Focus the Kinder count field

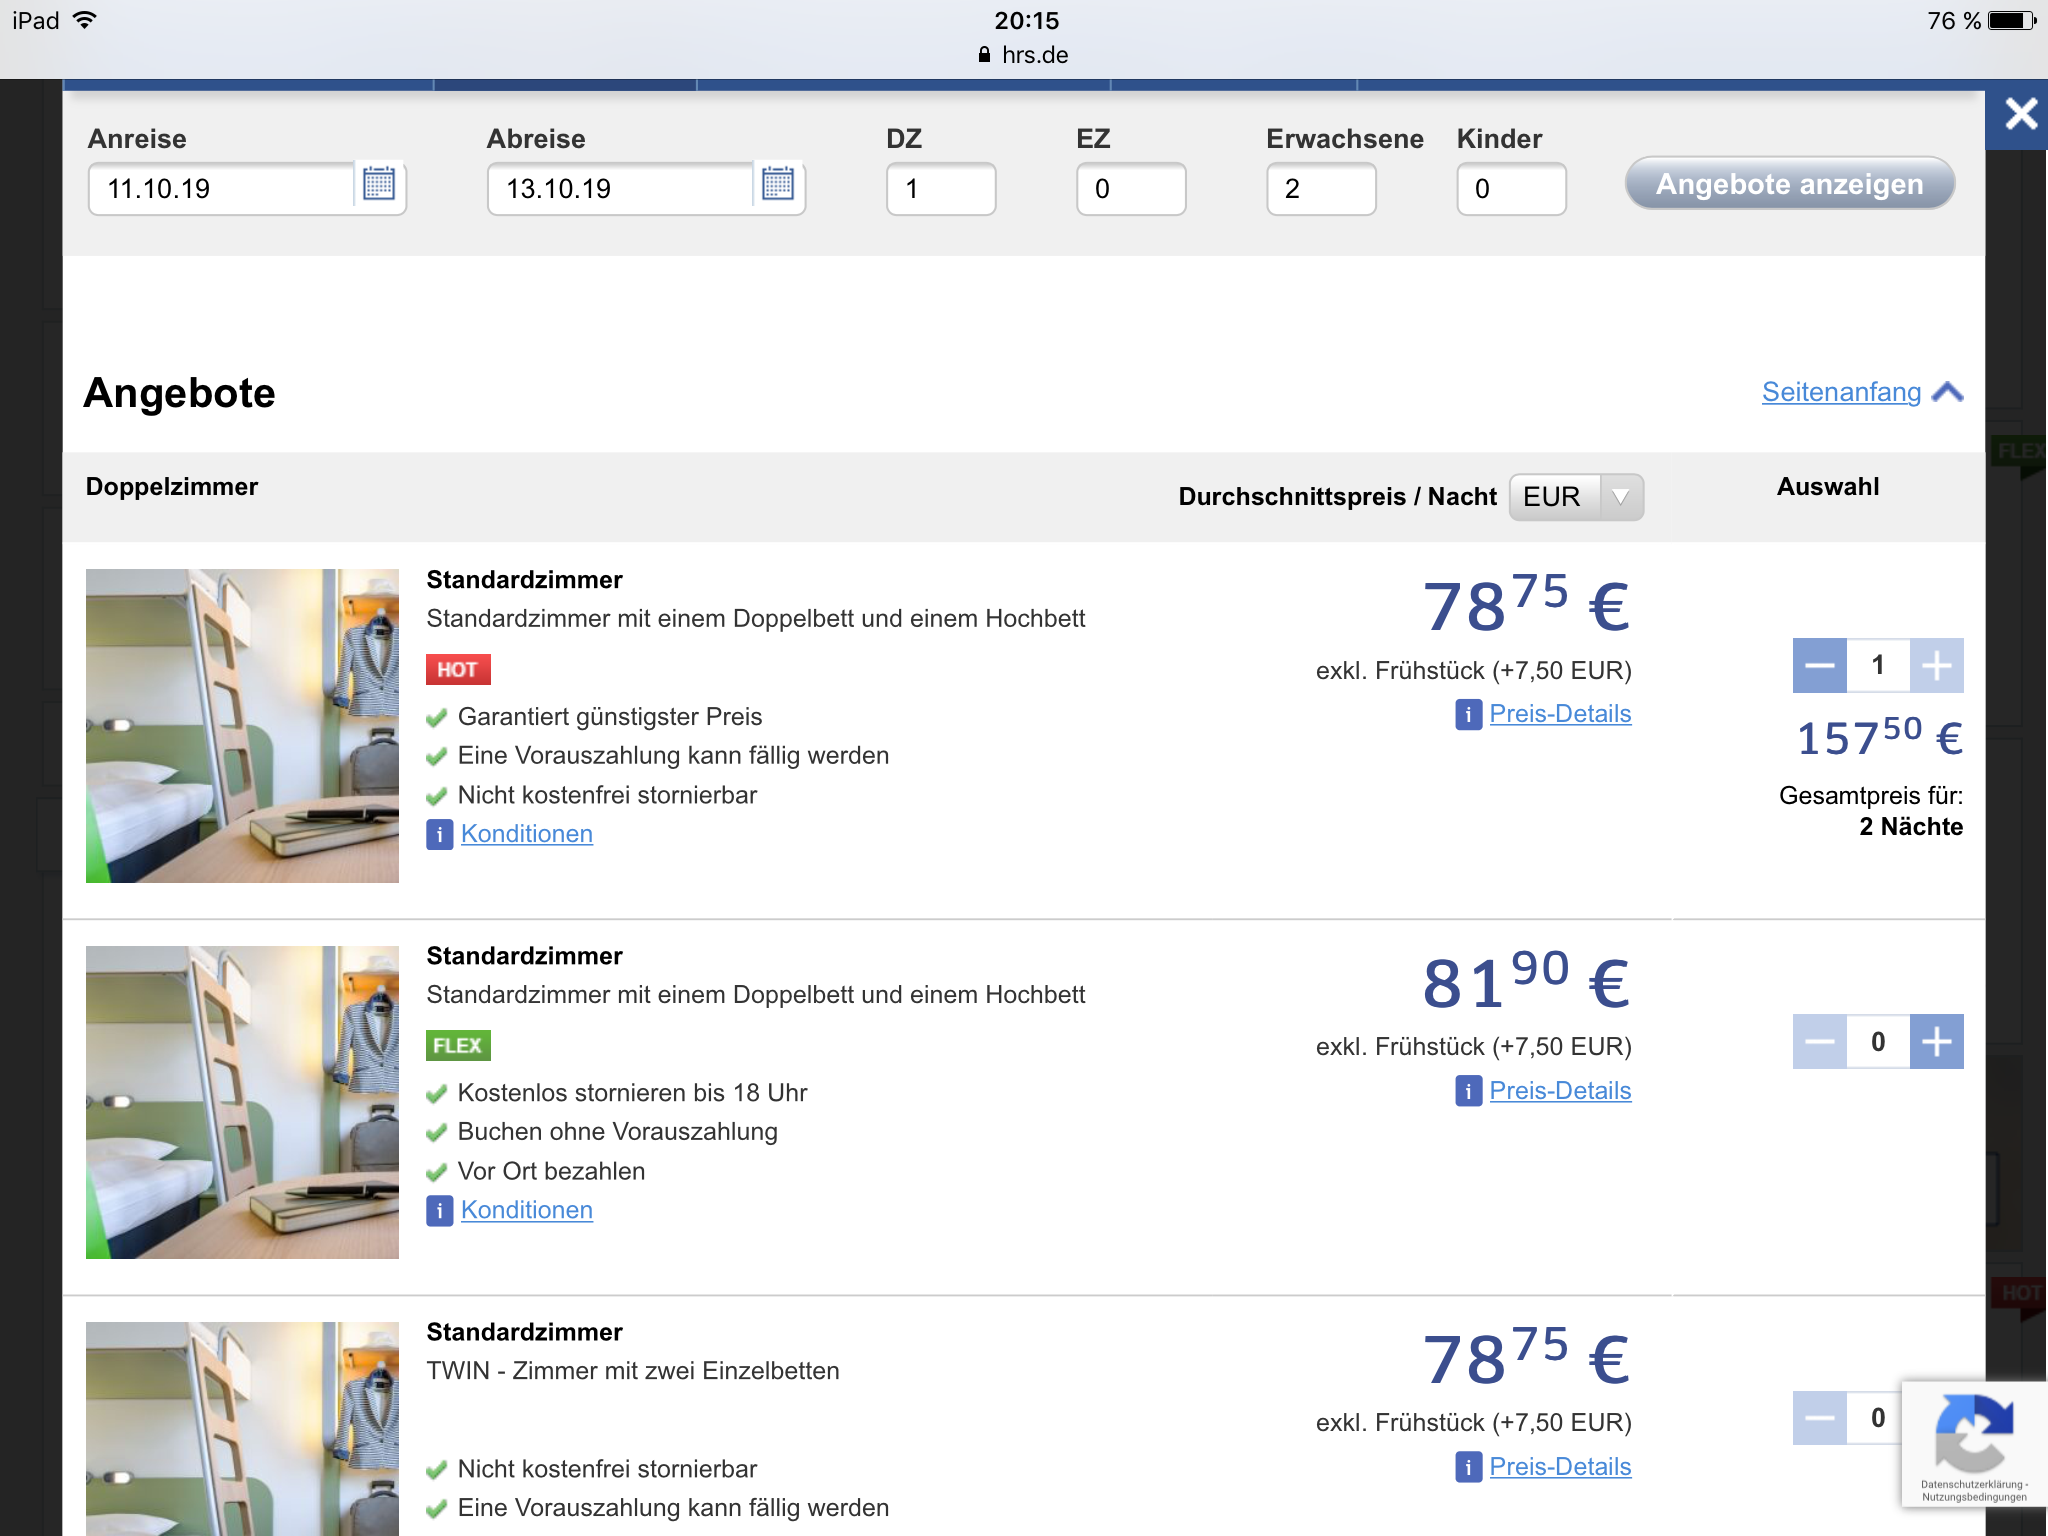coord(1511,189)
